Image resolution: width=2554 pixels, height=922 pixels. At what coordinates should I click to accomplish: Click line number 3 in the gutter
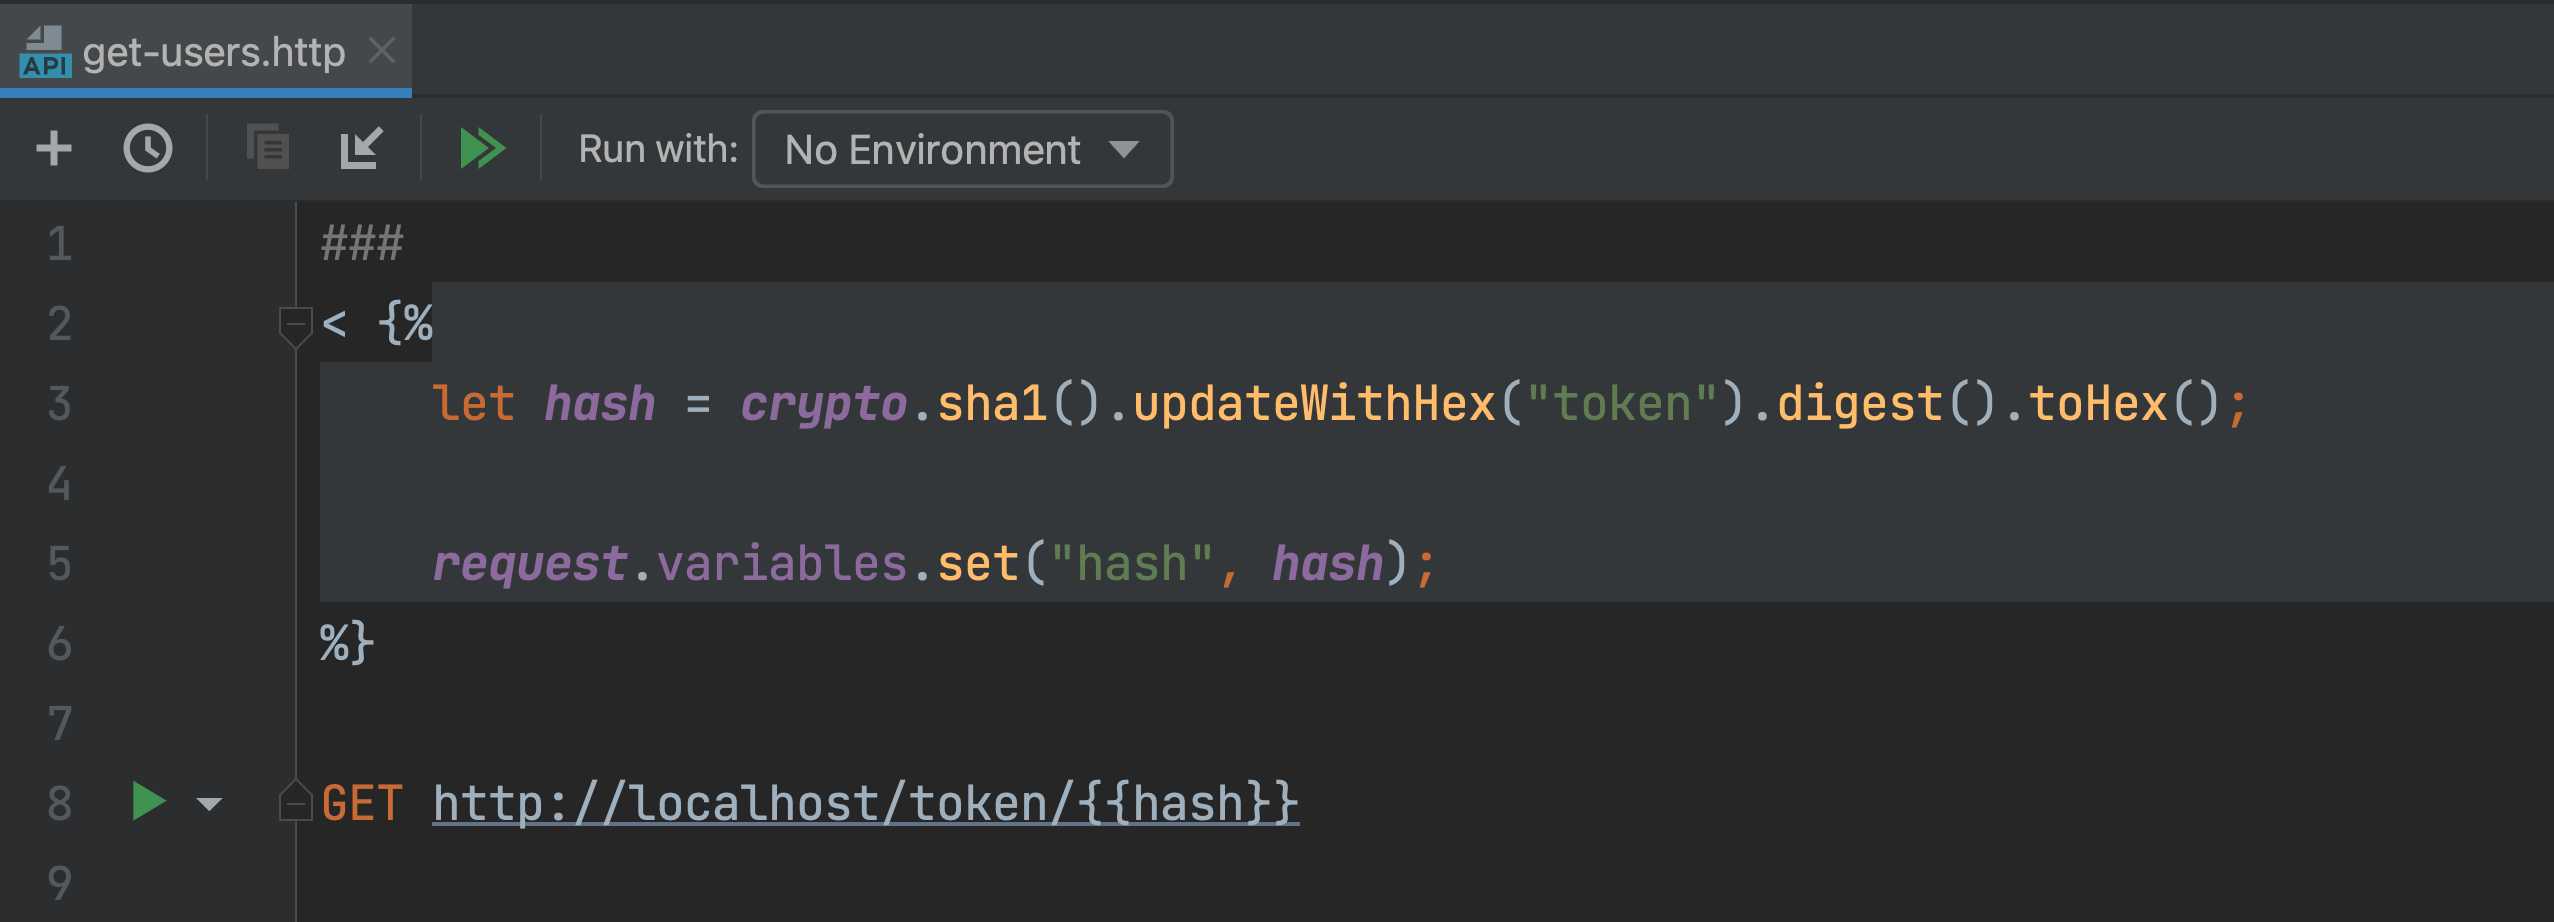pos(60,404)
